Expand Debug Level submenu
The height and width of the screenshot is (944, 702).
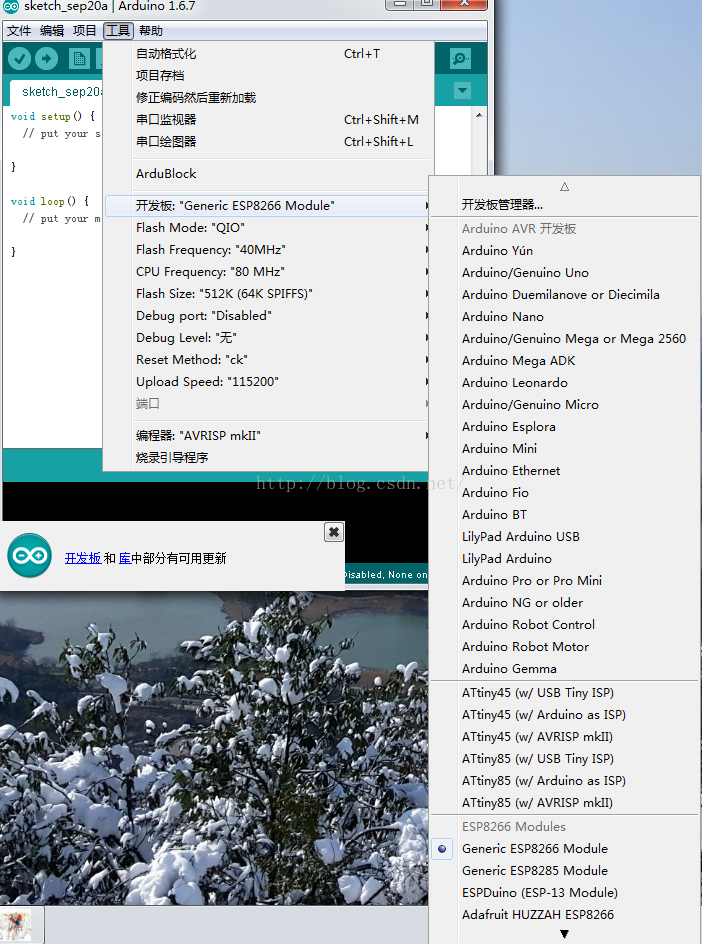click(x=268, y=338)
